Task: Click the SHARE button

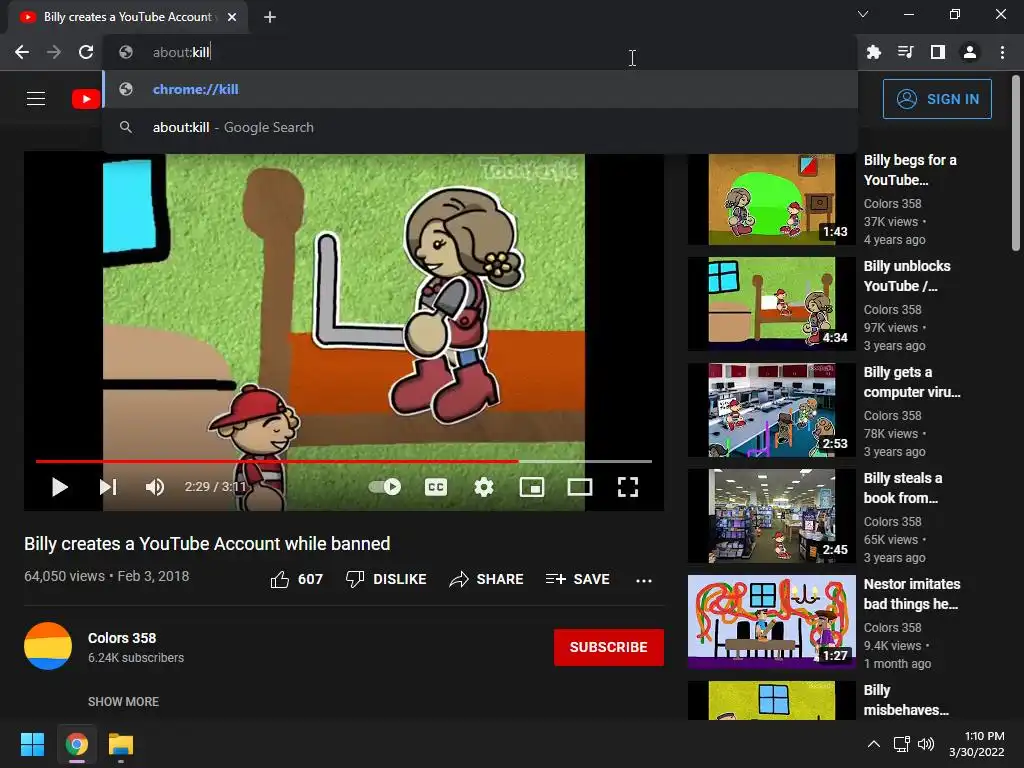Action: click(x=487, y=579)
